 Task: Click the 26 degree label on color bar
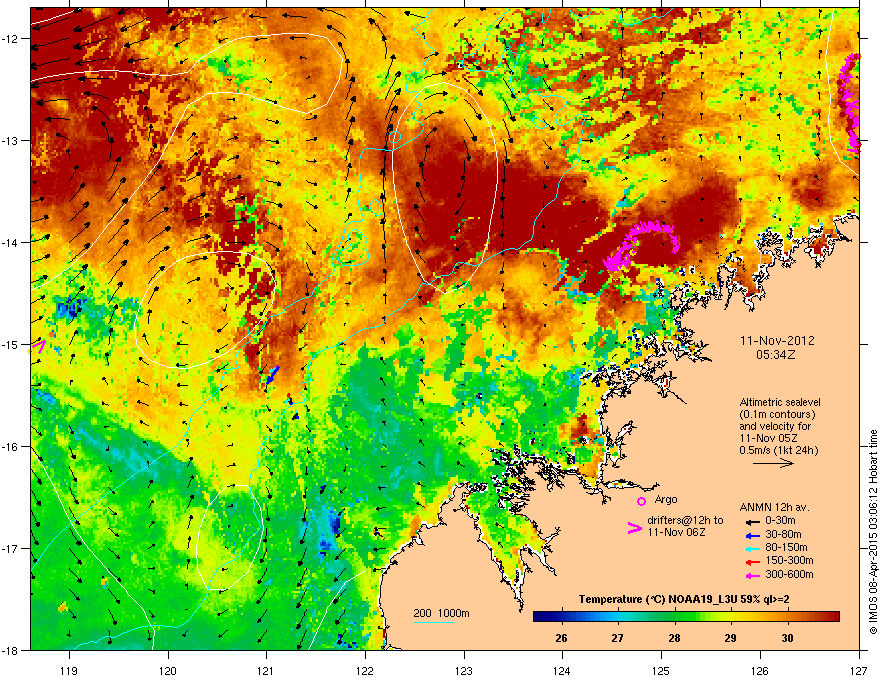[561, 638]
